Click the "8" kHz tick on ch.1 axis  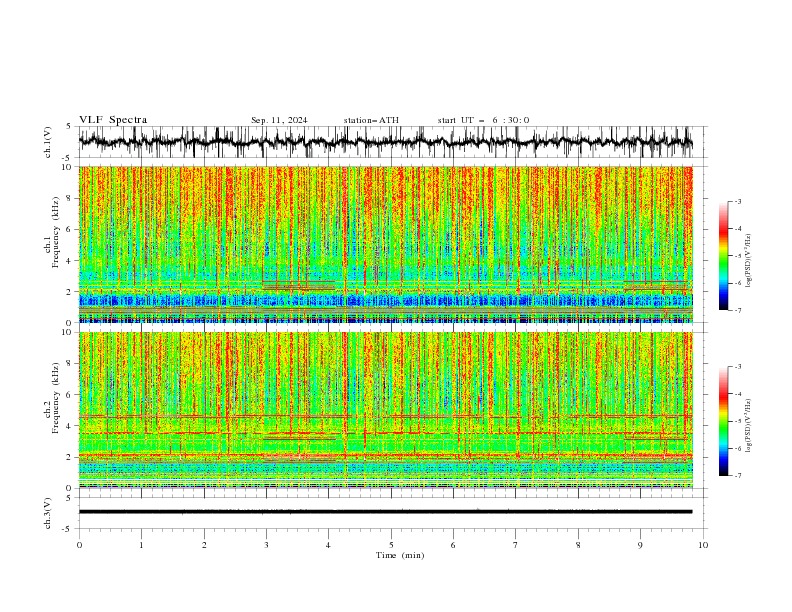click(70, 198)
